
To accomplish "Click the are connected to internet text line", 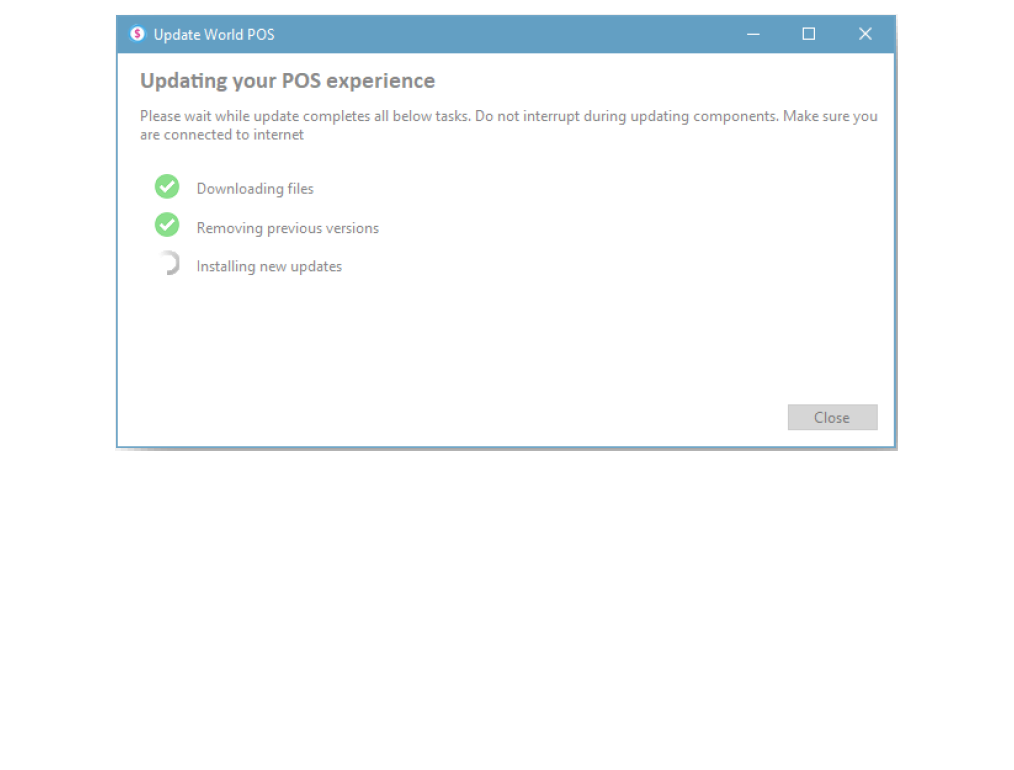I will [222, 134].
